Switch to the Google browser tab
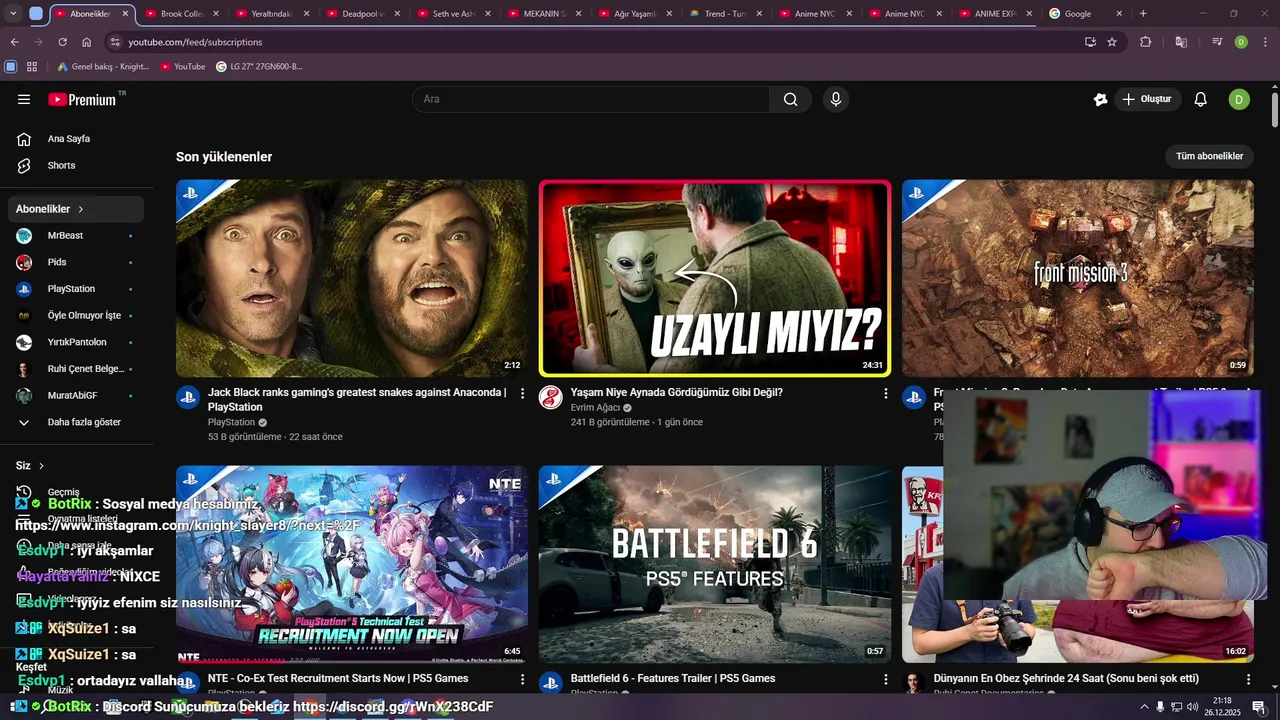1280x720 pixels. [x=1085, y=14]
